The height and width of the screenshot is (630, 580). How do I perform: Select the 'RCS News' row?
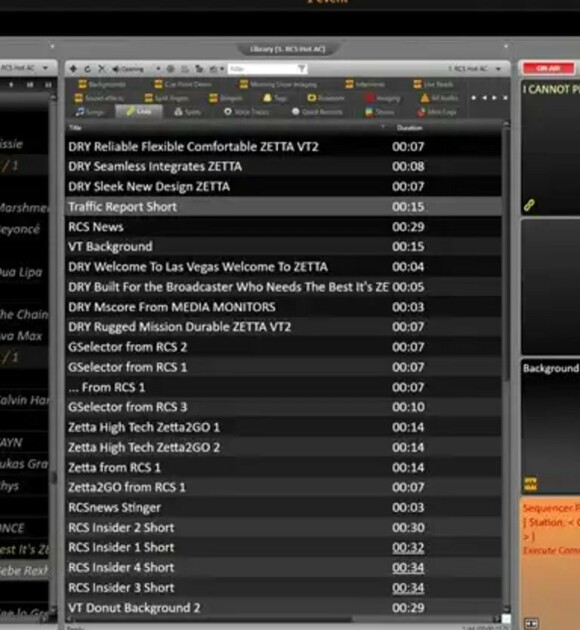coord(283,227)
